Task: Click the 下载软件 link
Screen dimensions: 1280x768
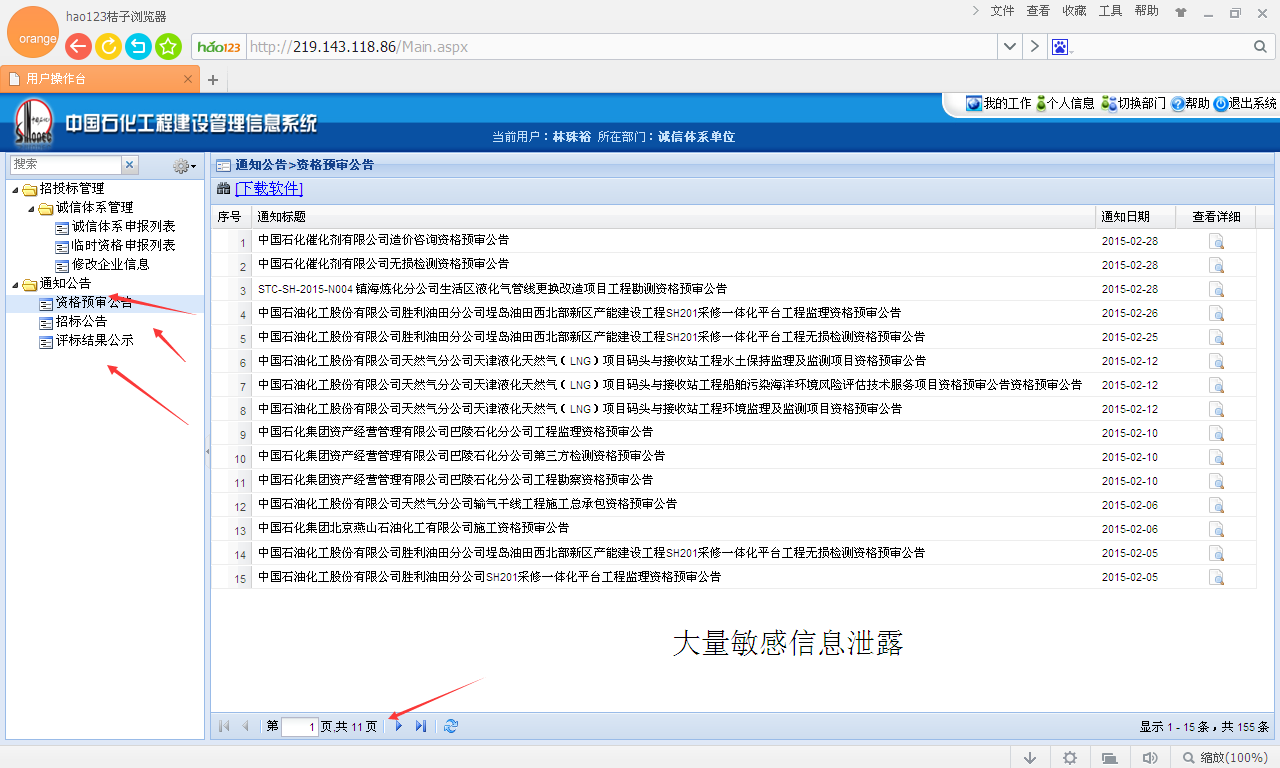Action: [268, 189]
